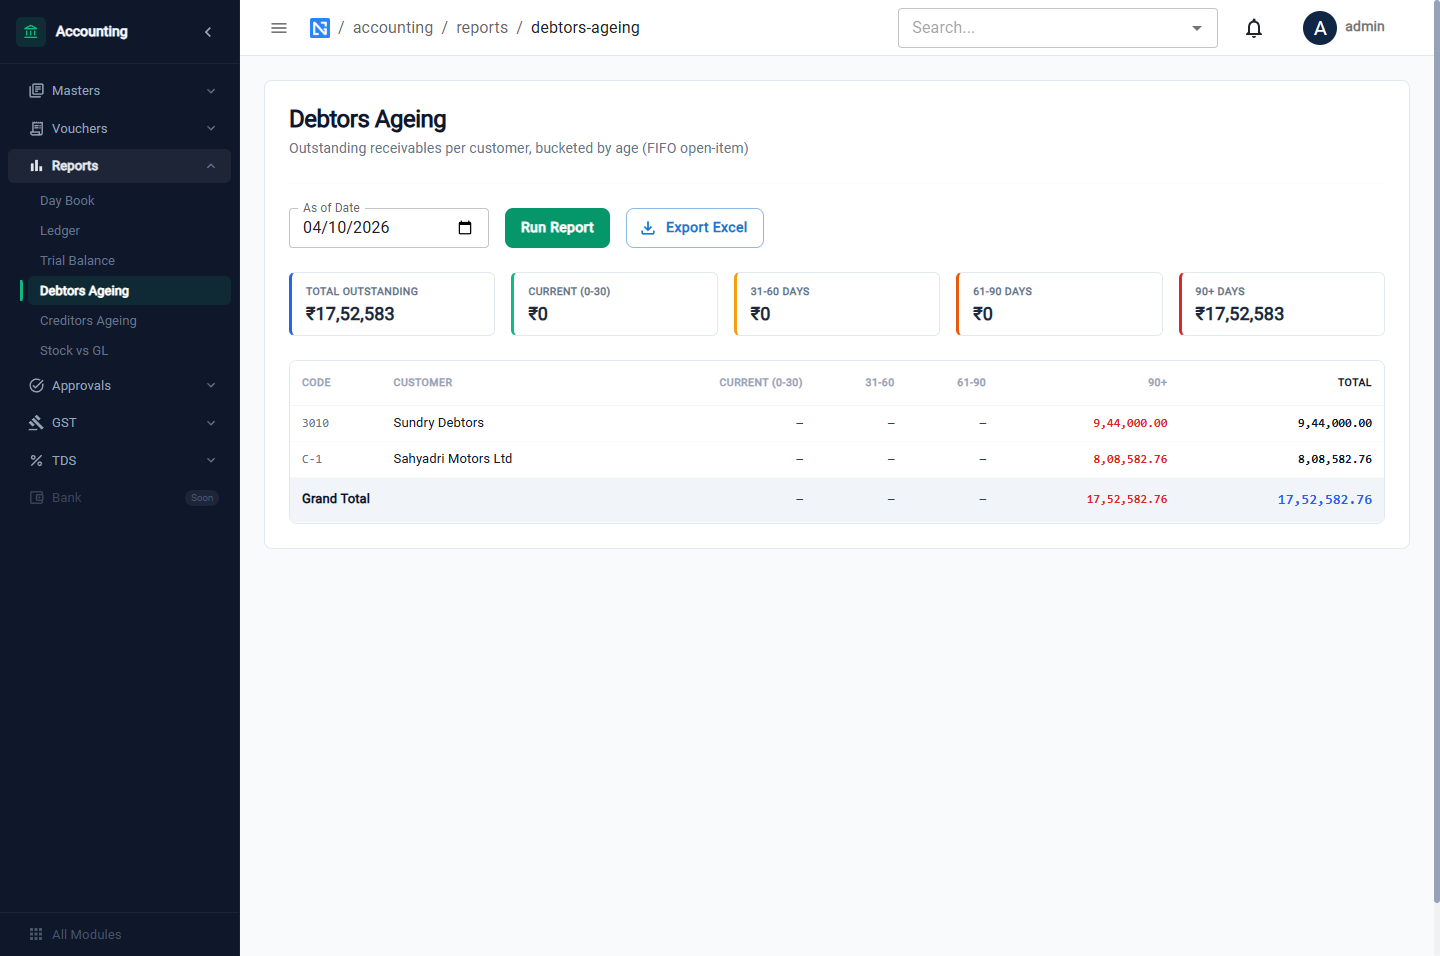Click the page vertical scrollbar
The width and height of the screenshot is (1440, 956).
(x=1436, y=450)
